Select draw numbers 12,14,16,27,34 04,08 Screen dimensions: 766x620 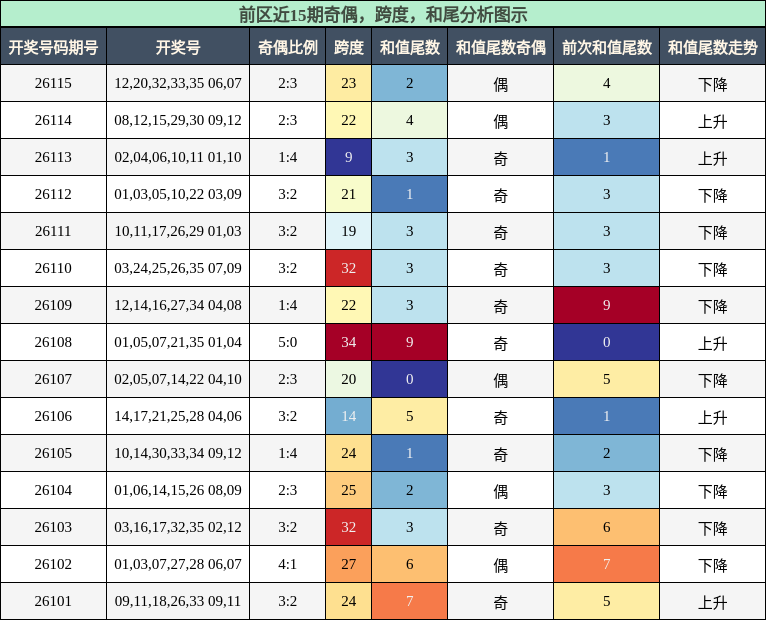click(x=178, y=305)
